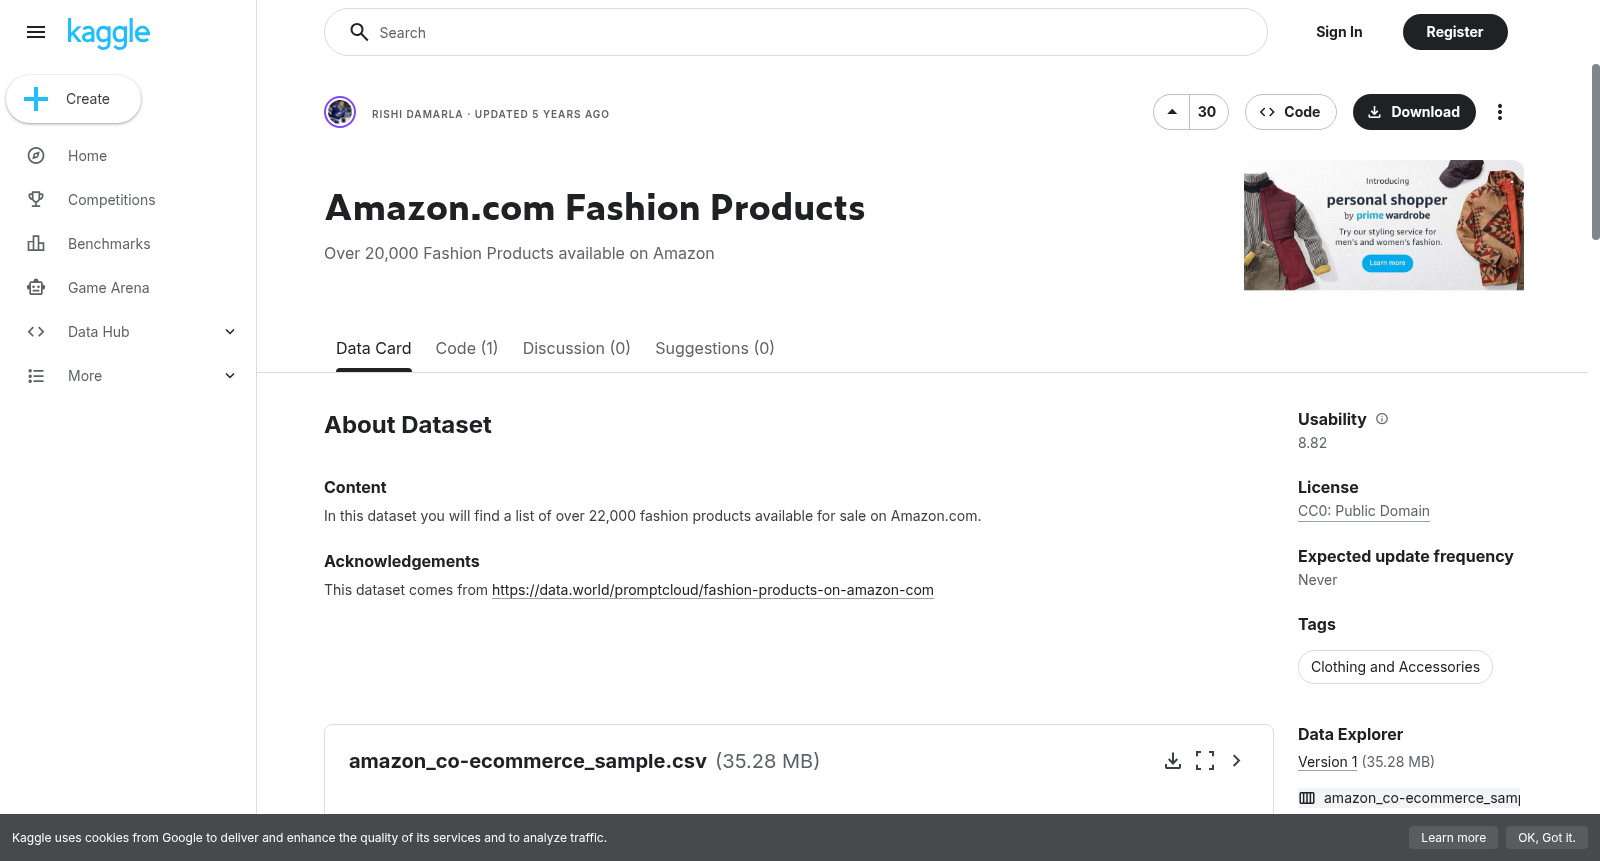1600x861 pixels.
Task: Click Sign In
Action: click(x=1339, y=32)
